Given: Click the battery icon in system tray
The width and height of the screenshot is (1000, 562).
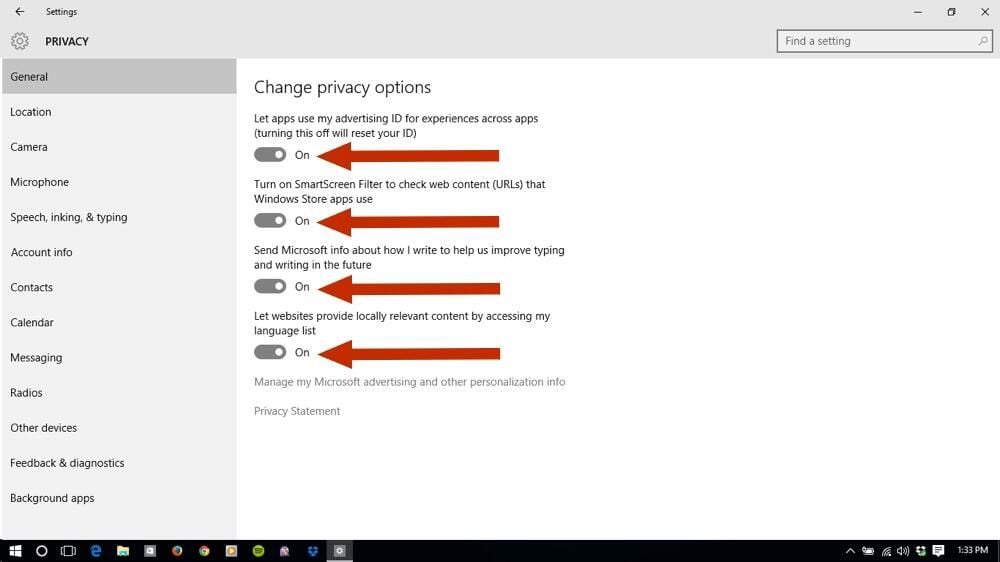Looking at the screenshot, I should (868, 551).
